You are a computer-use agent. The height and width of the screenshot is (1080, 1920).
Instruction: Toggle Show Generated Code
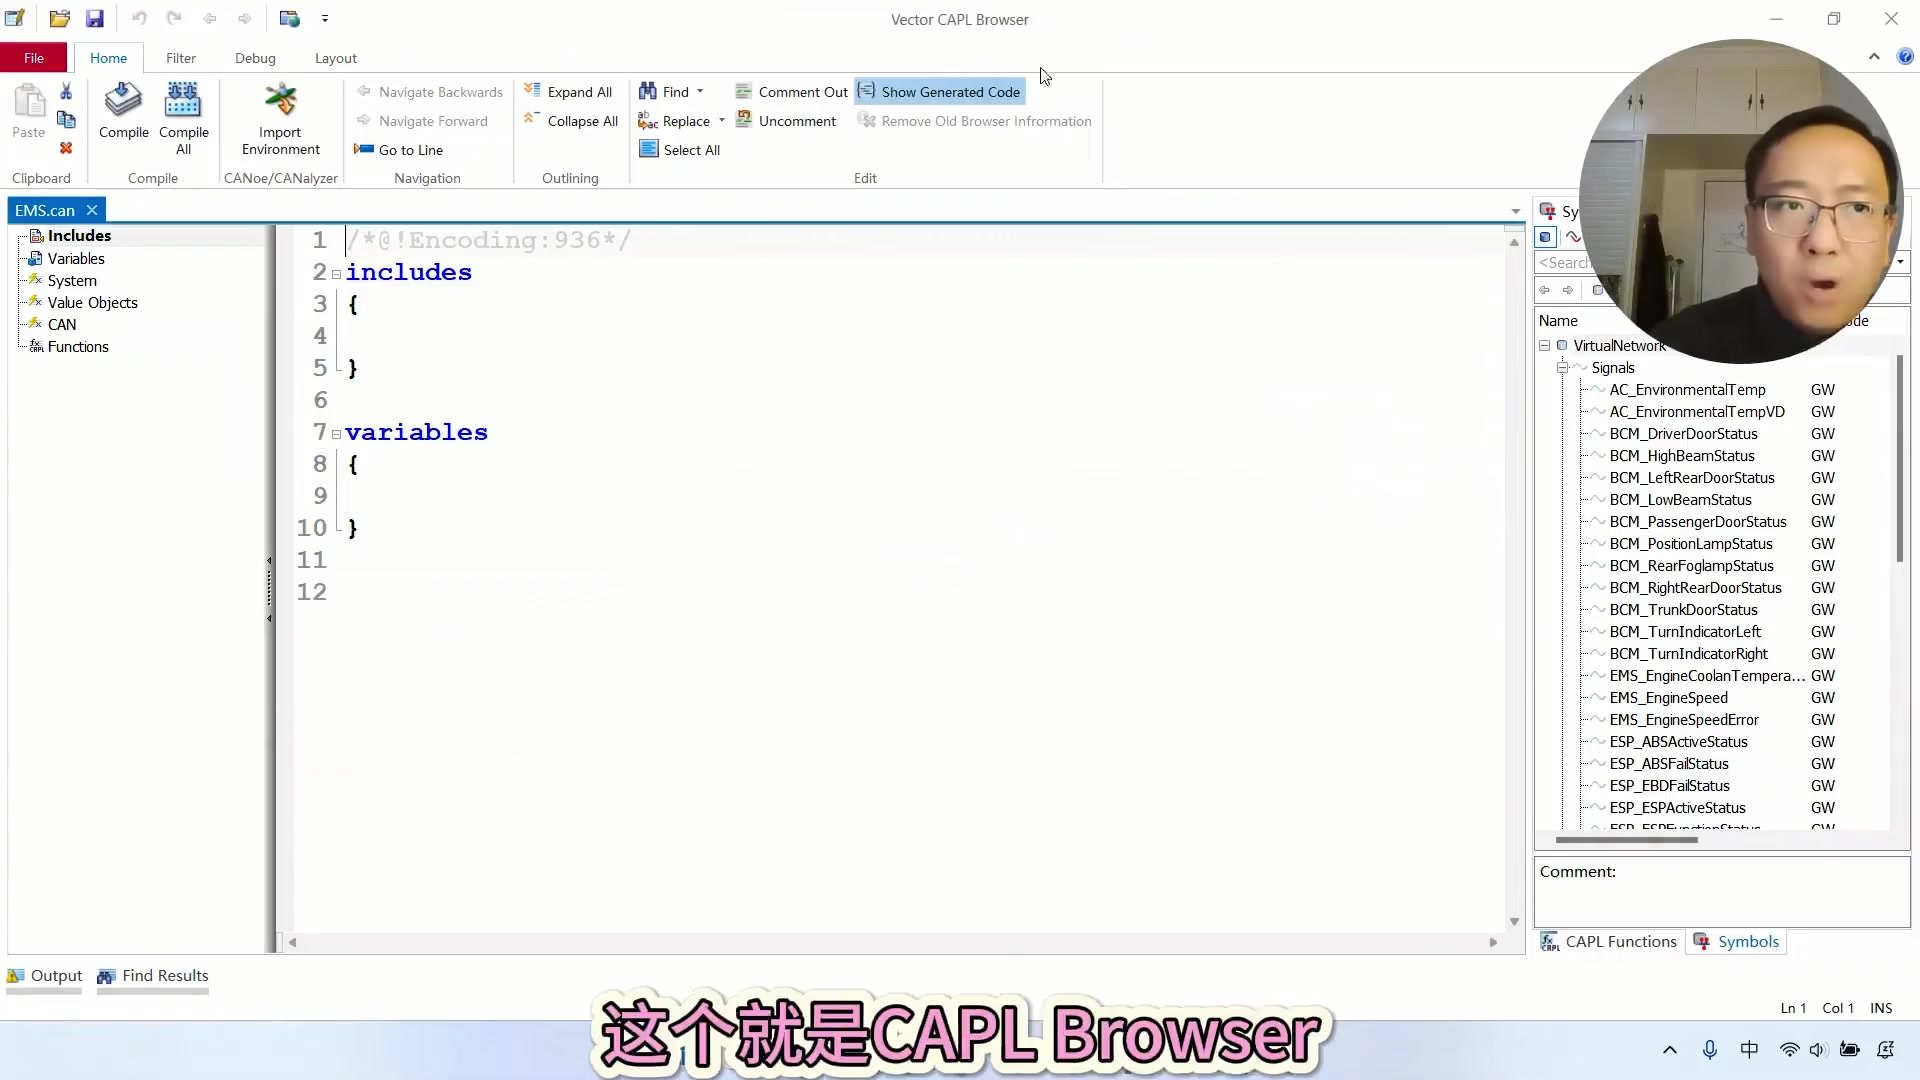939,92
